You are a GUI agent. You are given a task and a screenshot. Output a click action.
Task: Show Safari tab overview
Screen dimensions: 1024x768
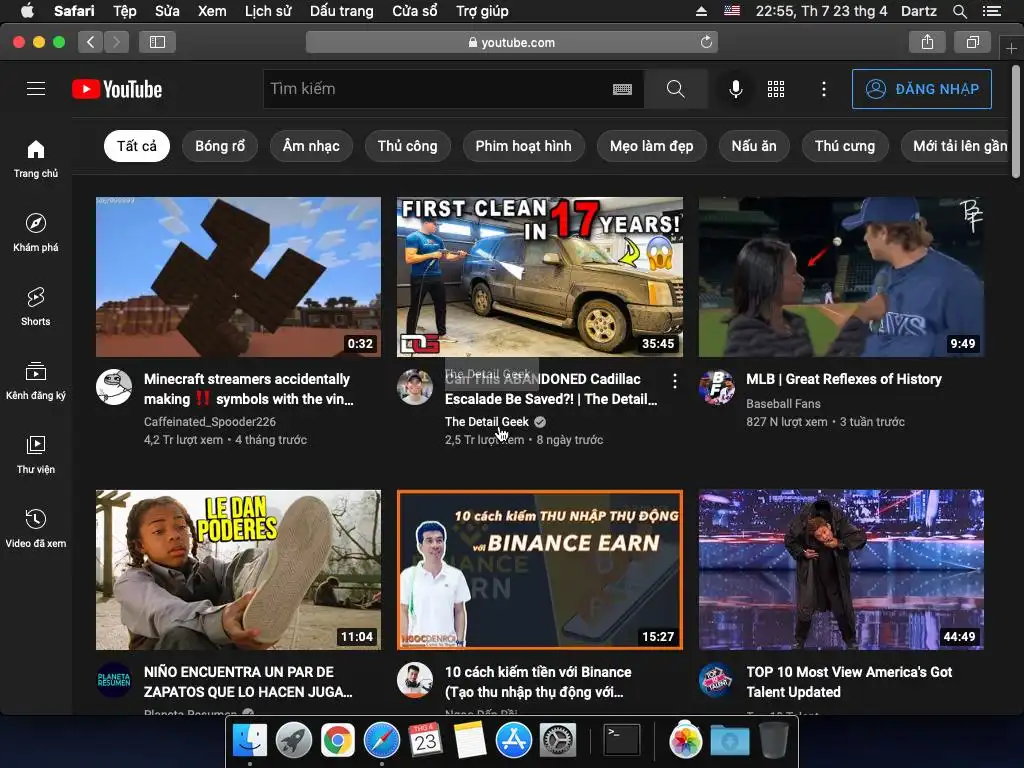972,42
